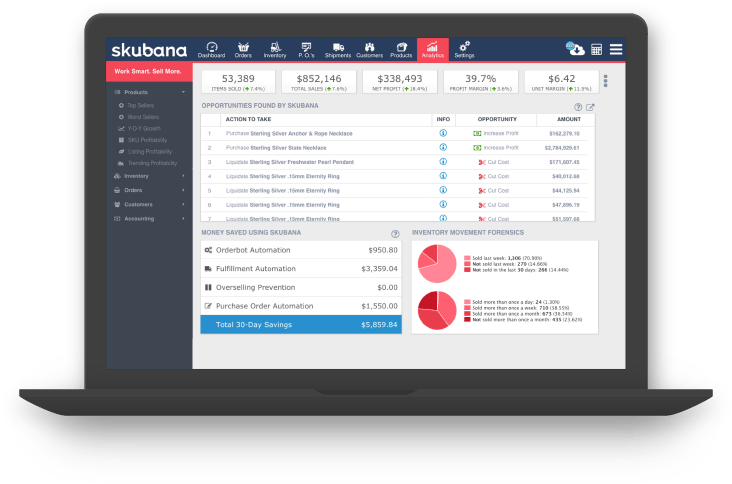The width and height of the screenshot is (732, 484).
Task: Expand the Customers sidebar section
Action: pyautogui.click(x=149, y=204)
